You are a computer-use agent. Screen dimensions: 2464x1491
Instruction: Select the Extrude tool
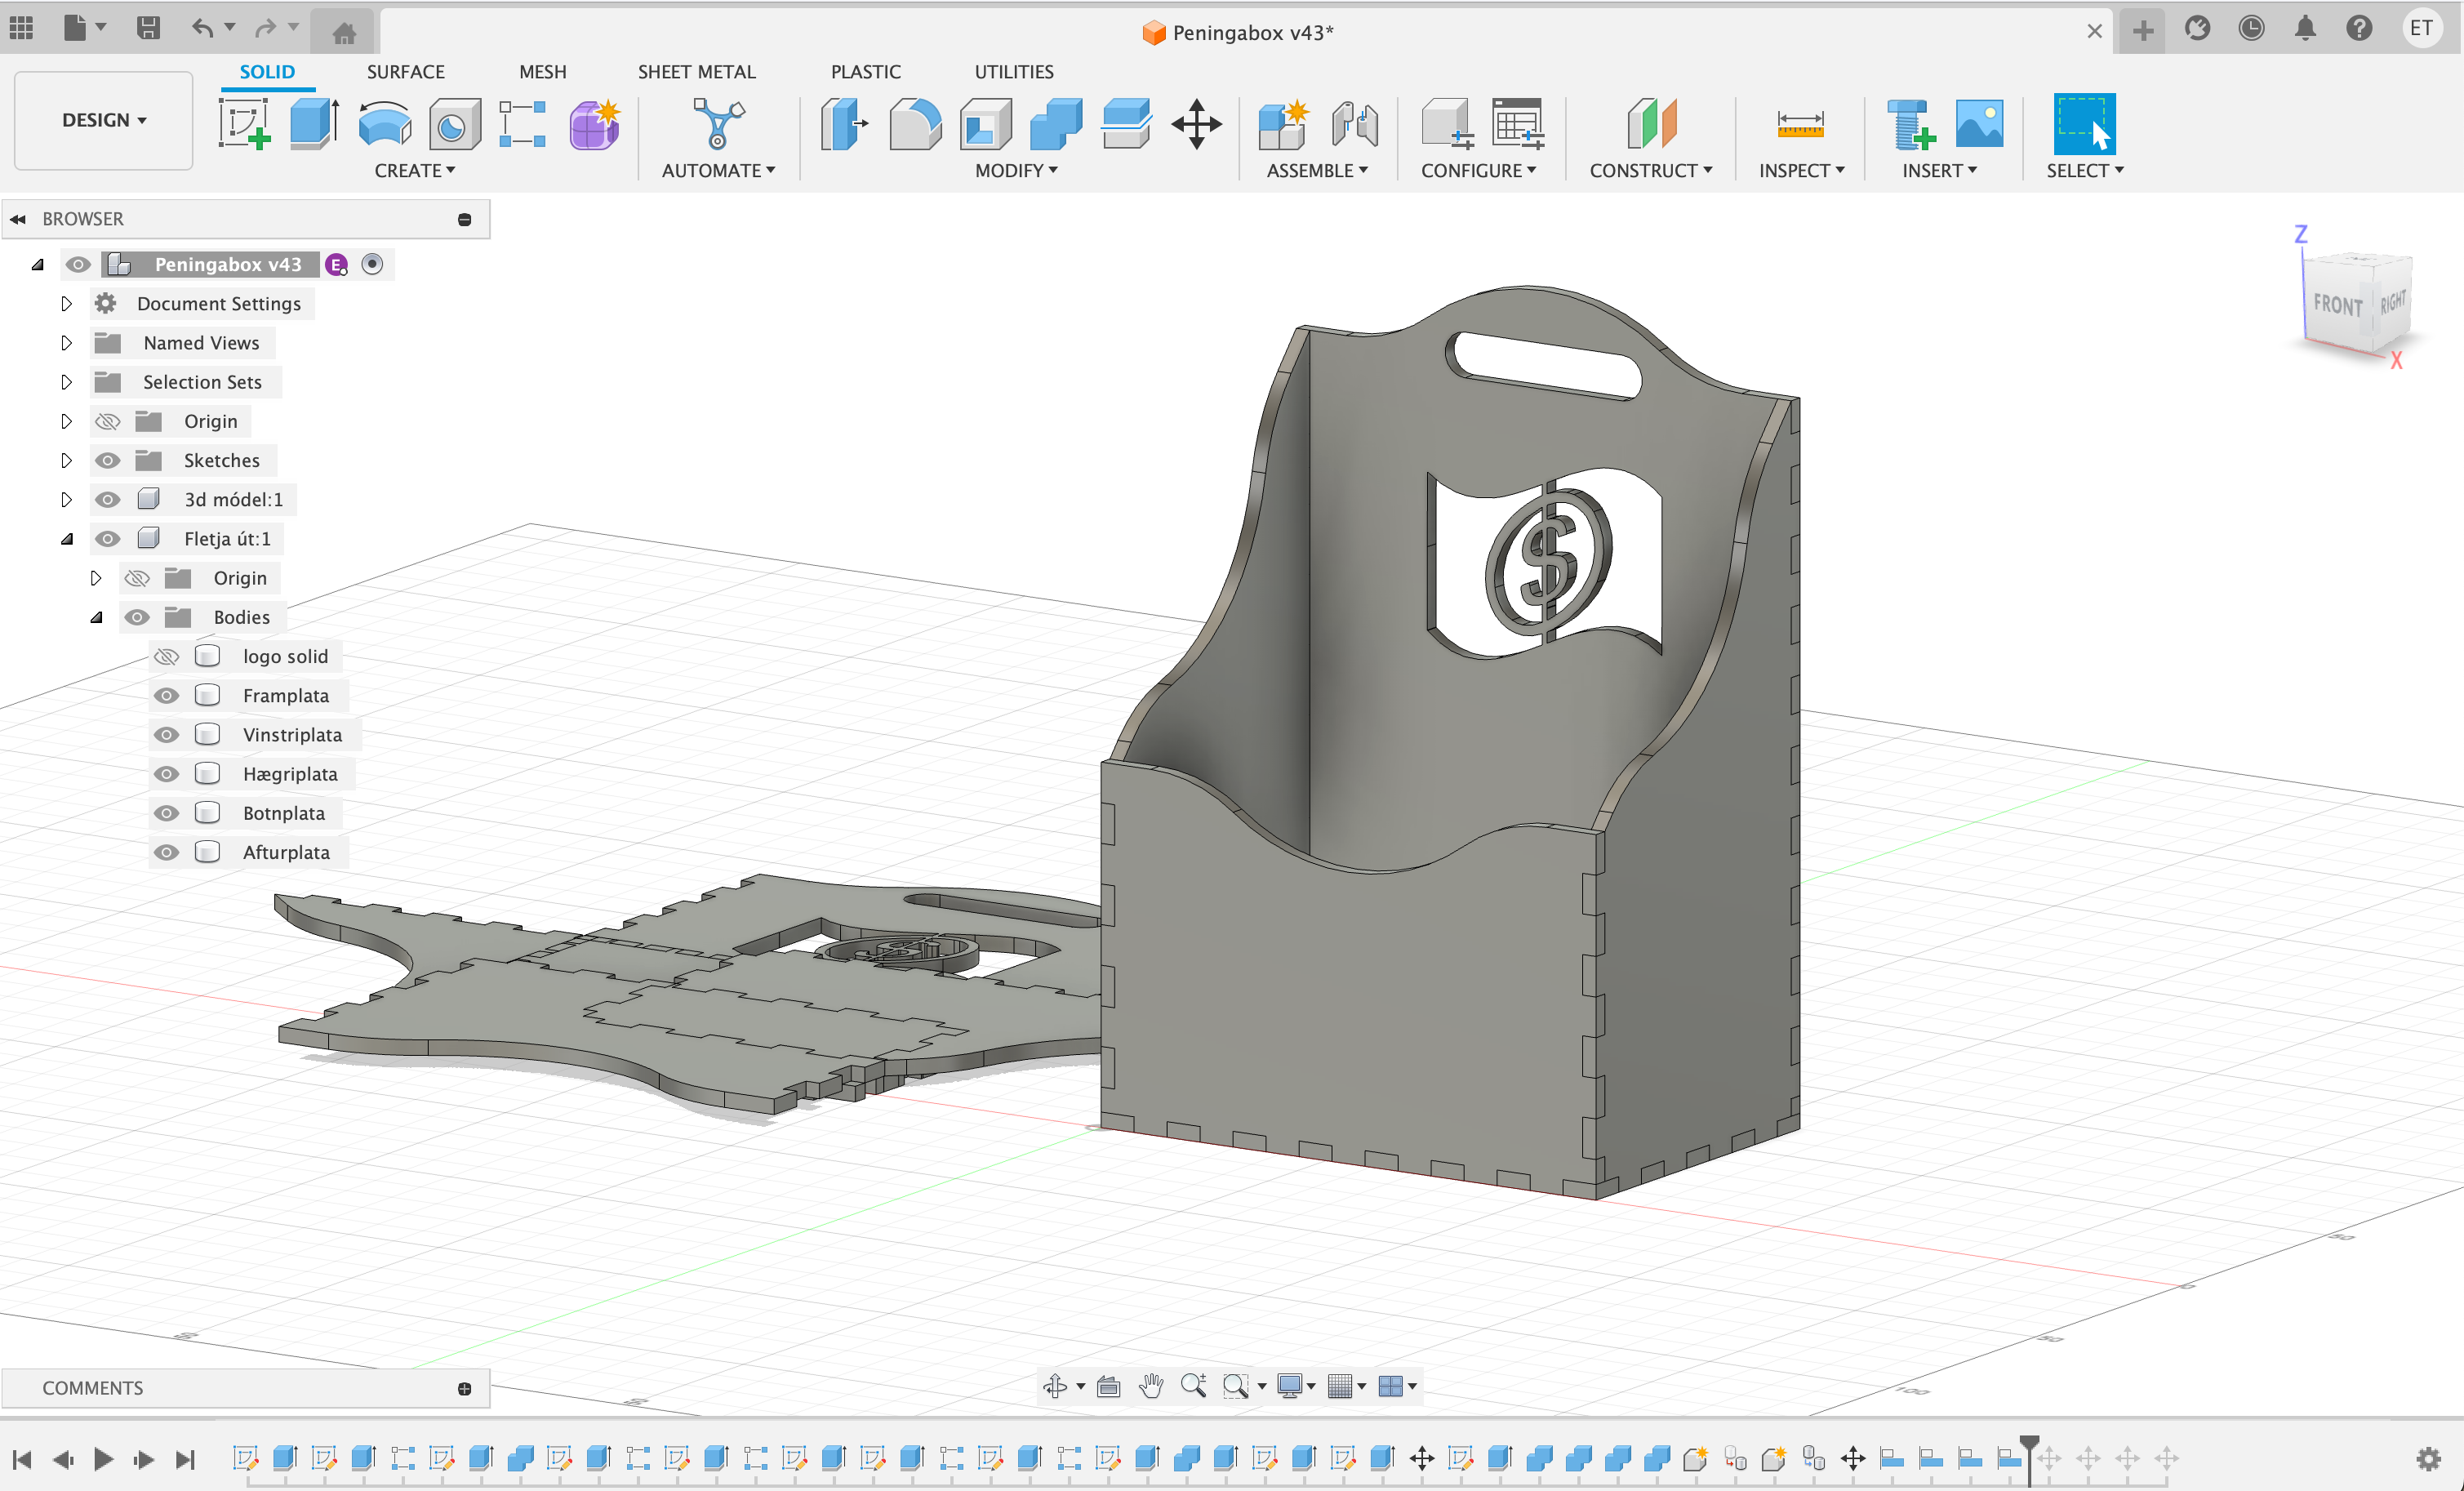(x=314, y=124)
